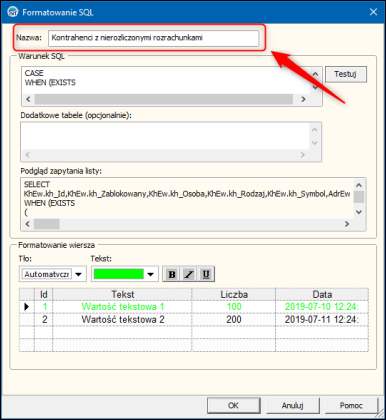
Task: Click the OK button
Action: tap(234, 405)
